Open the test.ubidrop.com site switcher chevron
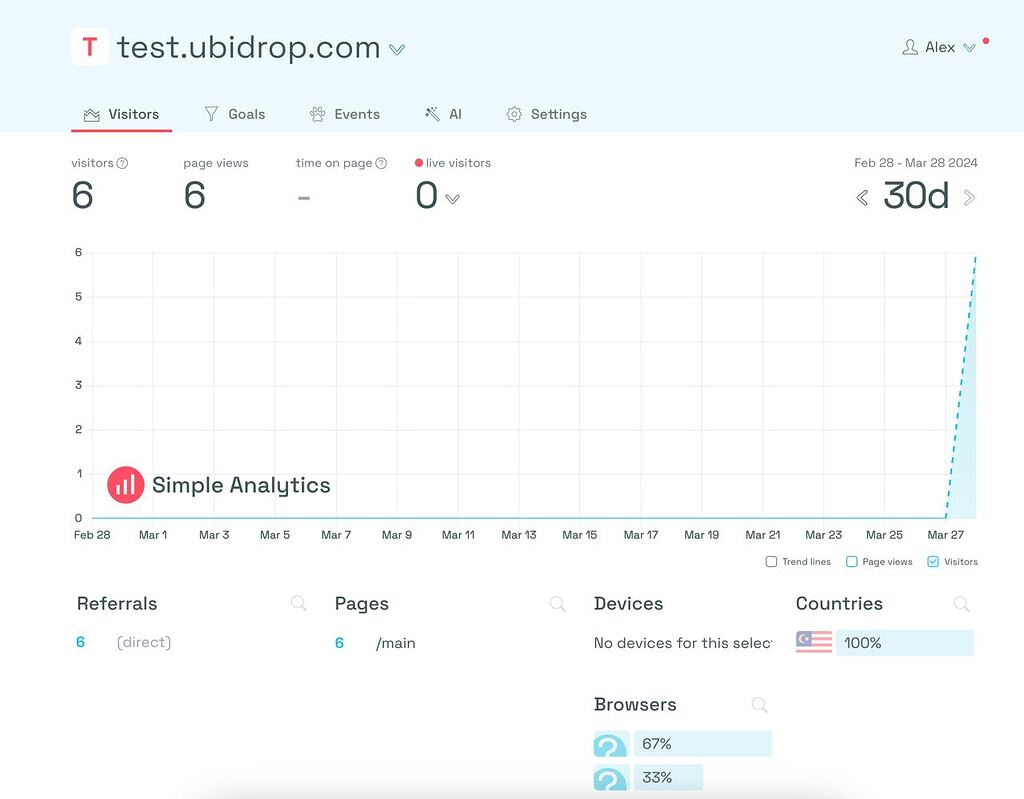 (397, 50)
